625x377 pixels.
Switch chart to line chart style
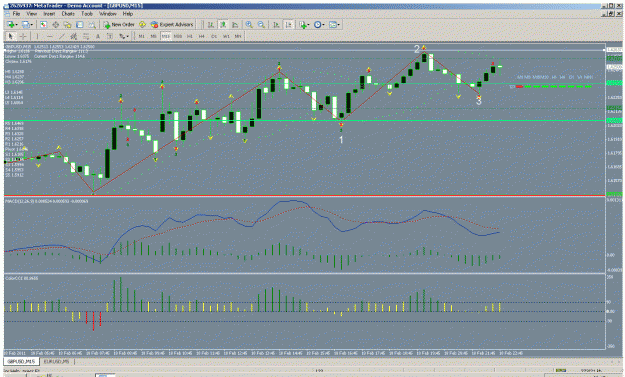click(x=235, y=25)
